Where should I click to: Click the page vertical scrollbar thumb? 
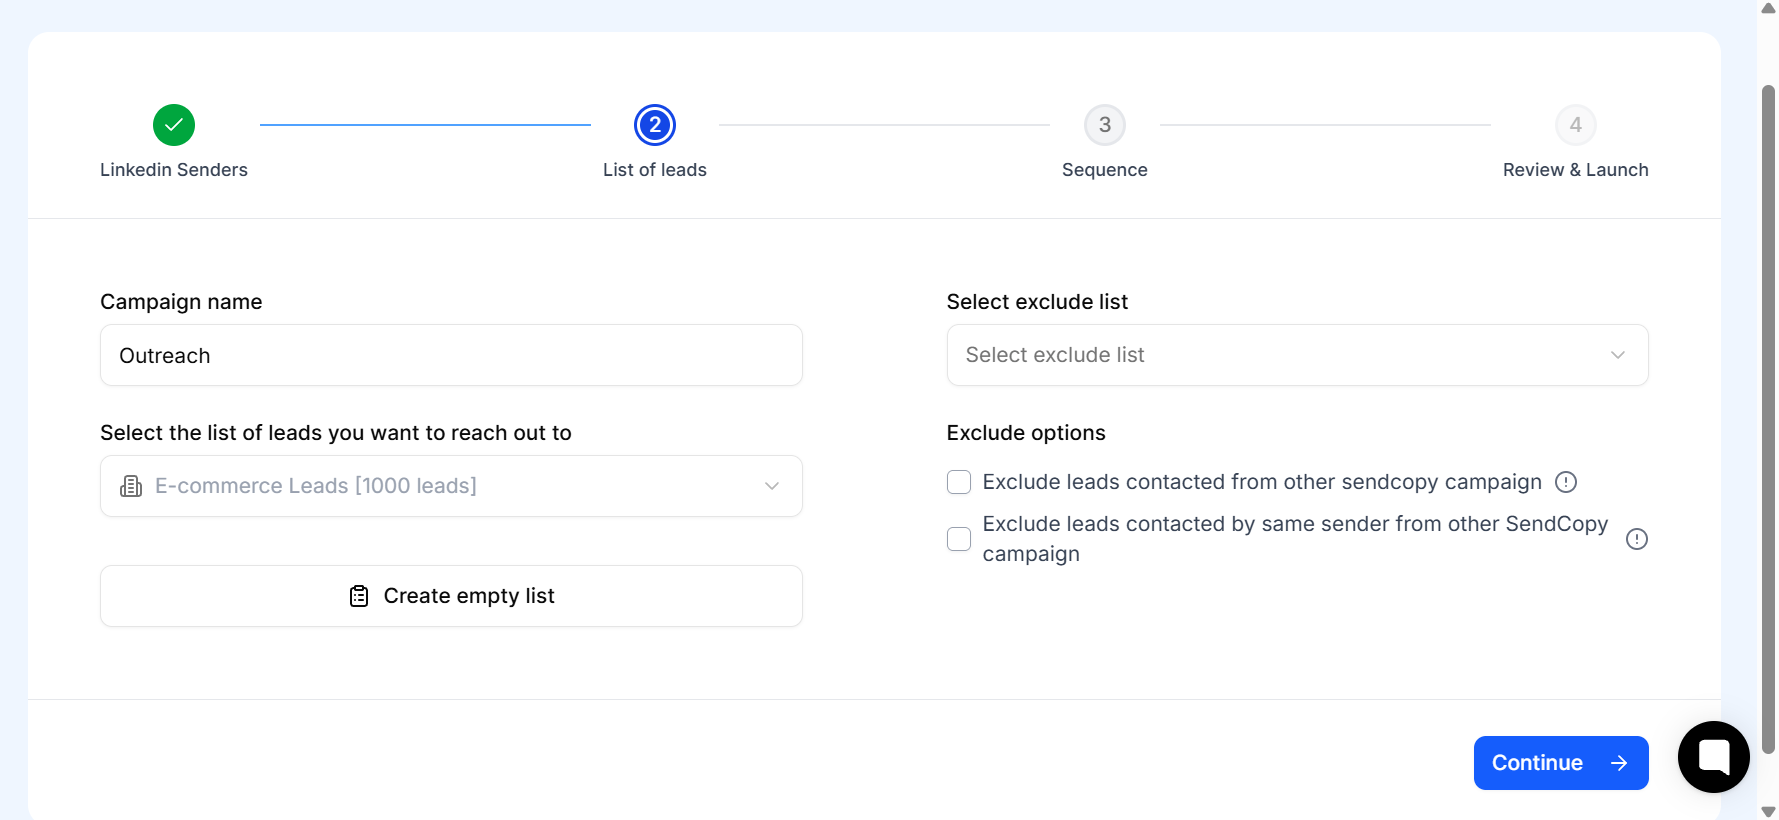point(1768,420)
